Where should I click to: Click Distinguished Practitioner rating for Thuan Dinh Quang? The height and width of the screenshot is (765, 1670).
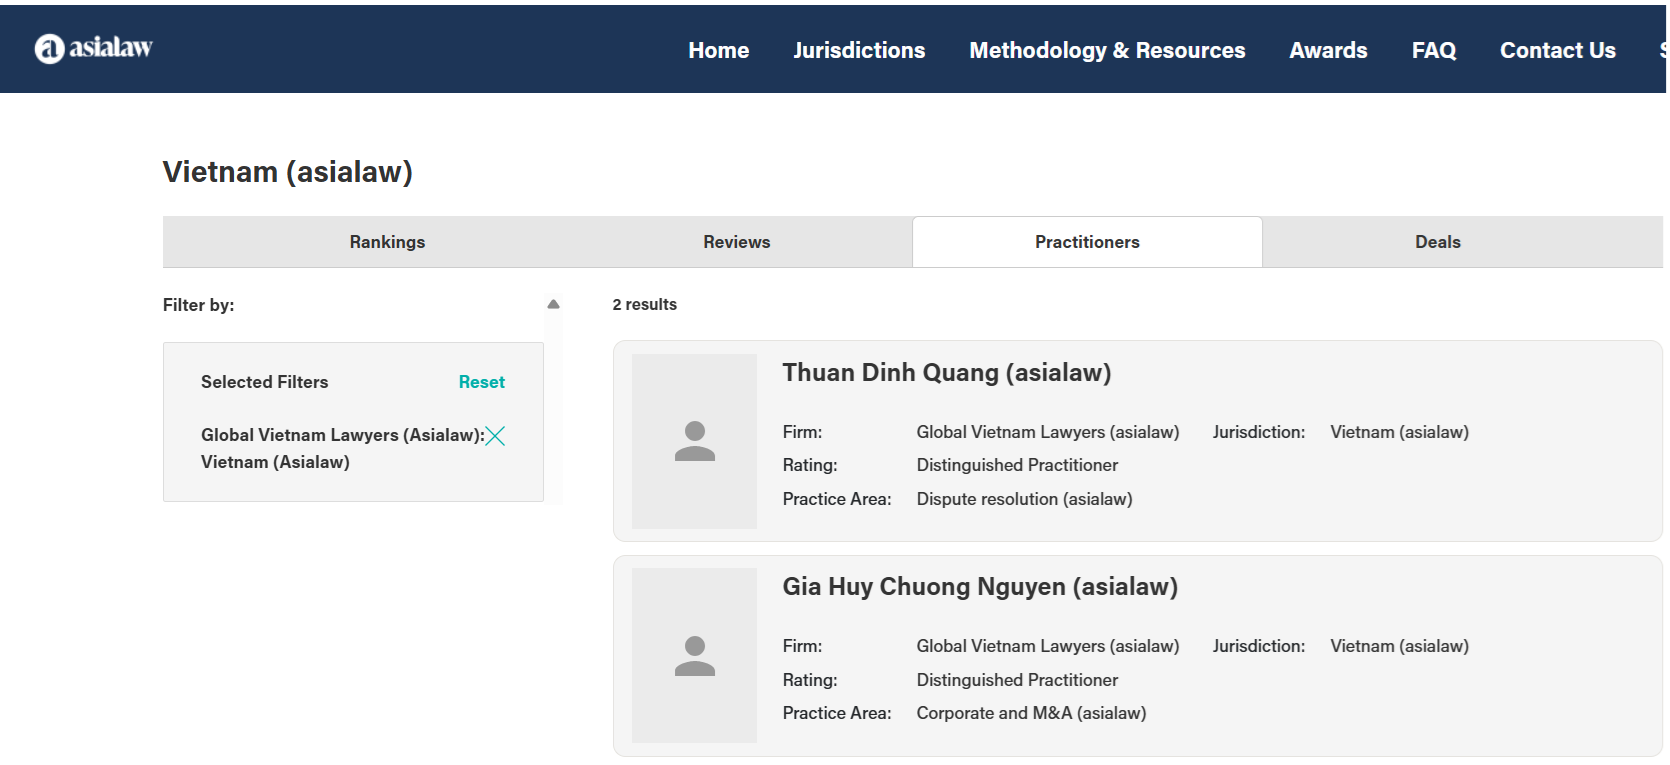click(x=1017, y=465)
